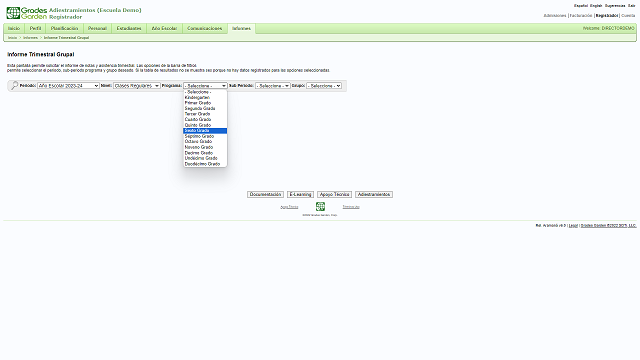Screen dimensions: 640x360
Task: Select Cuarto Grado from the list
Action: pos(205,120)
